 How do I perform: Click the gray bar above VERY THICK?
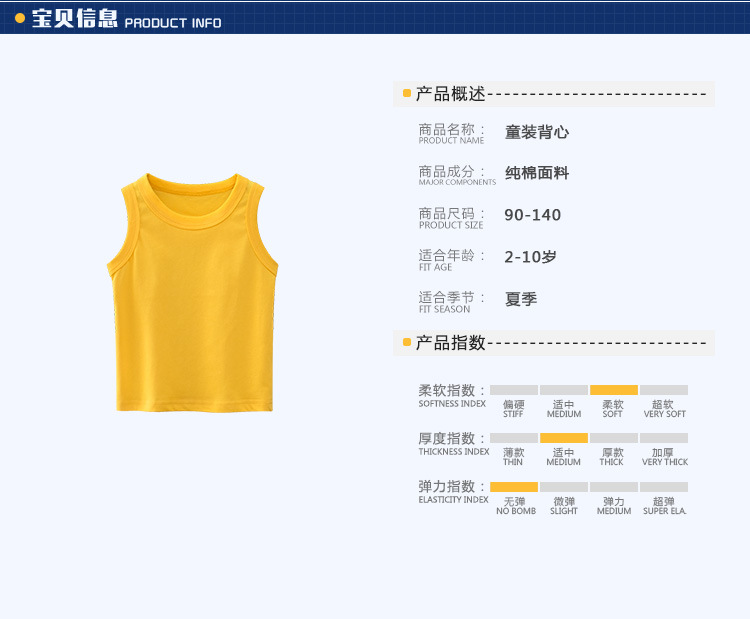tap(664, 438)
